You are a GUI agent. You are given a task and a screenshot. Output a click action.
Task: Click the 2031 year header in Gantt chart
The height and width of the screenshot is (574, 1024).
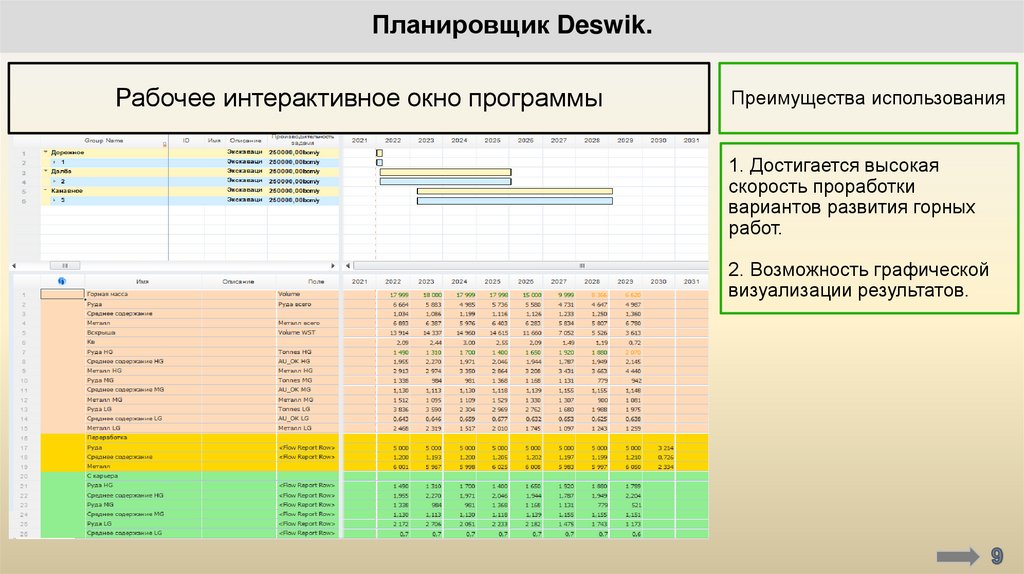click(x=692, y=140)
